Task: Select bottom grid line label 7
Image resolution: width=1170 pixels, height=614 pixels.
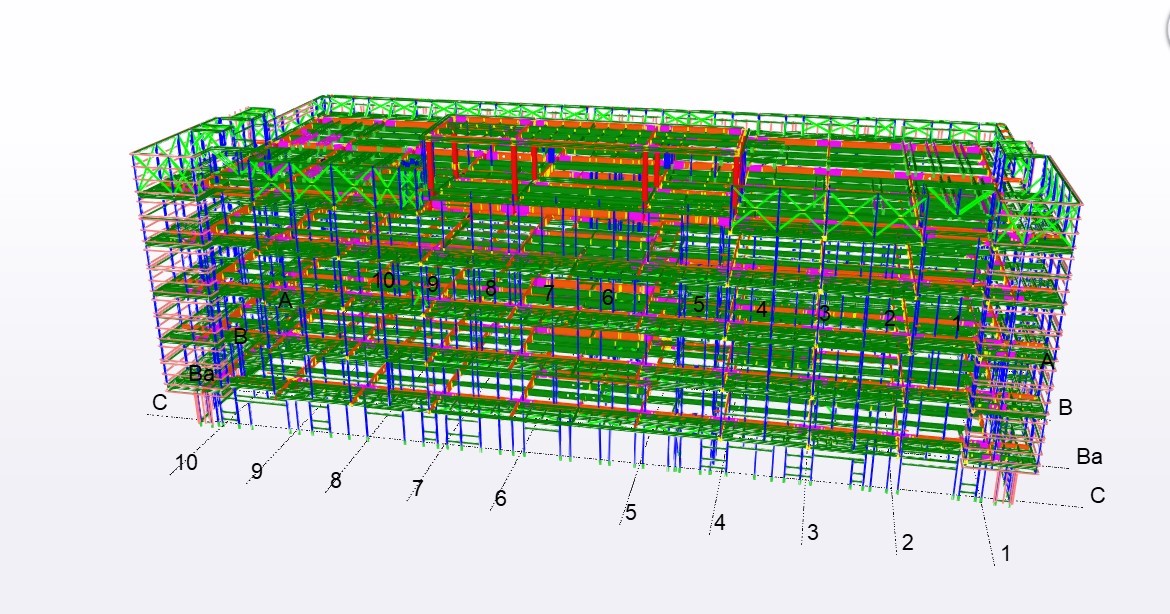Action: 417,489
